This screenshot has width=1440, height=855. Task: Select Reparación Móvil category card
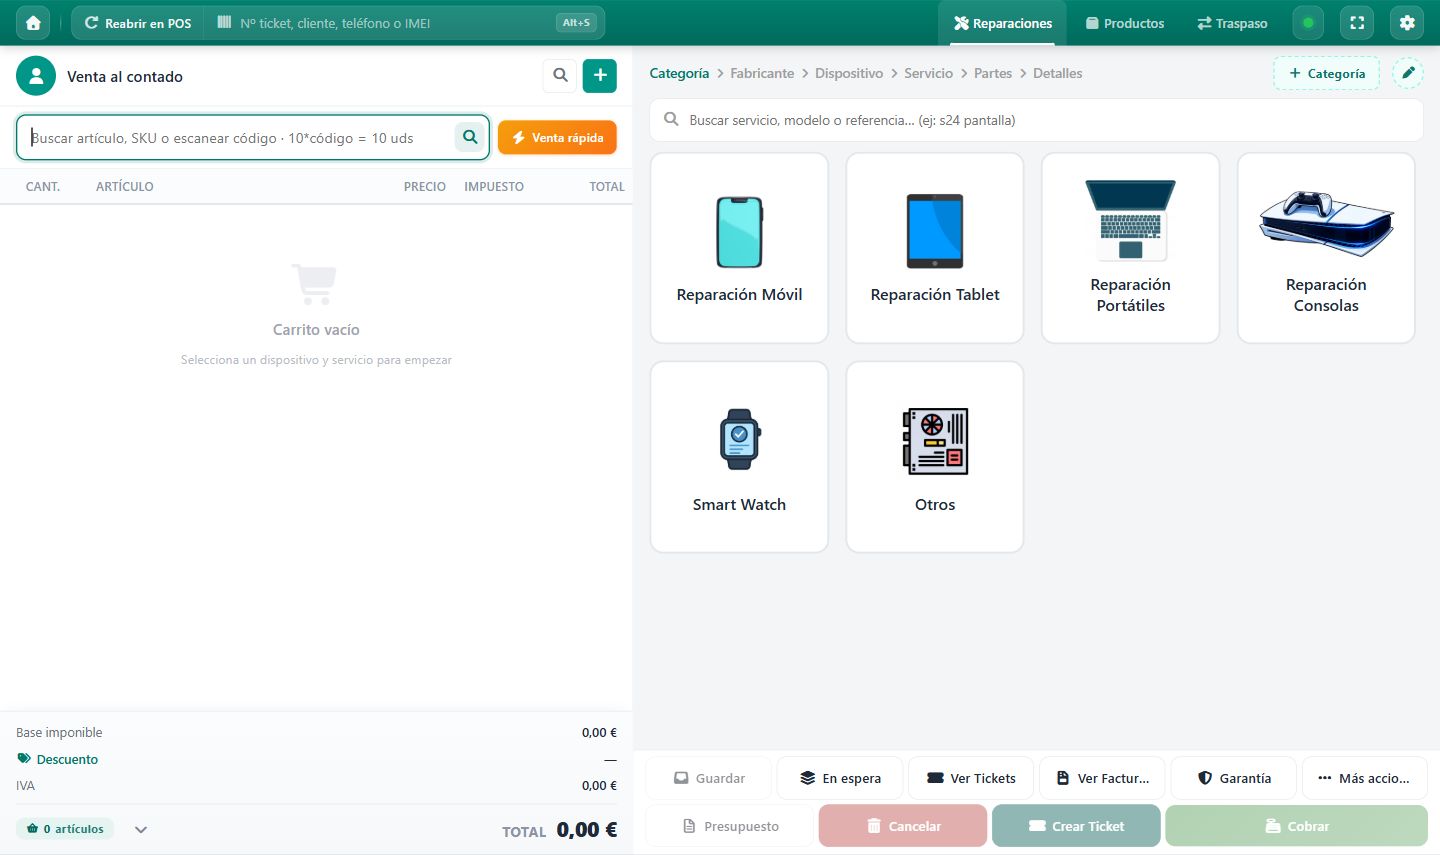click(x=739, y=248)
